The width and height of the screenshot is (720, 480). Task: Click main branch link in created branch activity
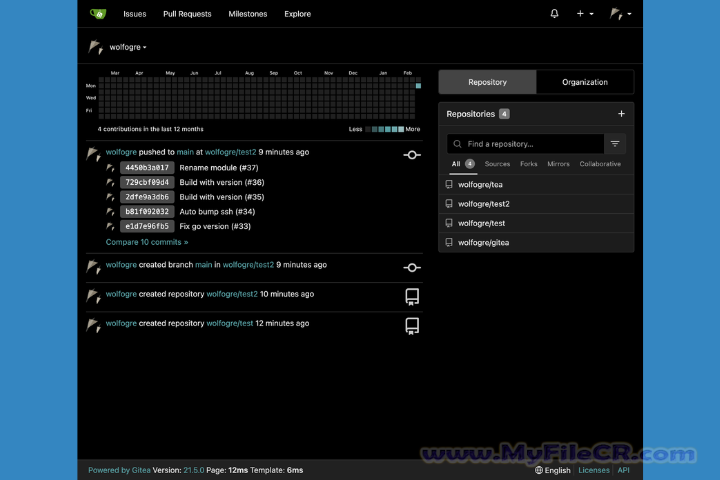pyautogui.click(x=203, y=265)
